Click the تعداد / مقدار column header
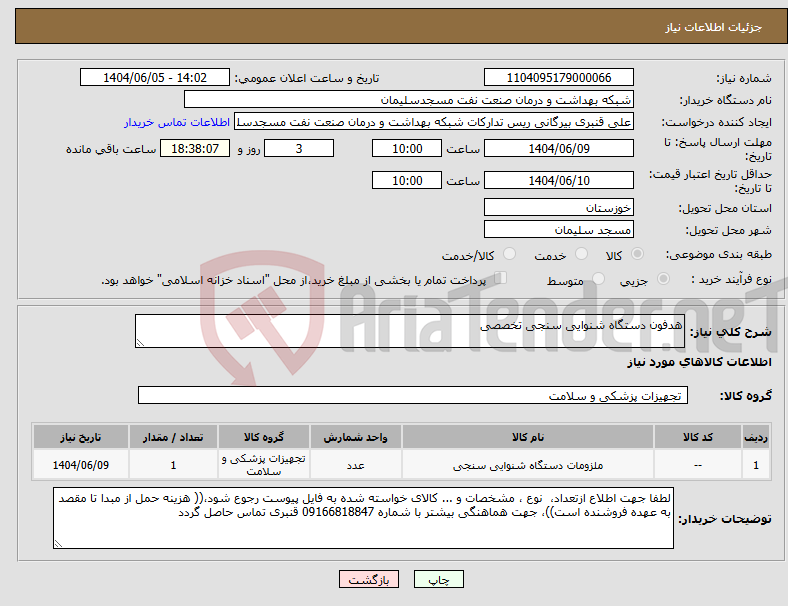 coord(173,437)
